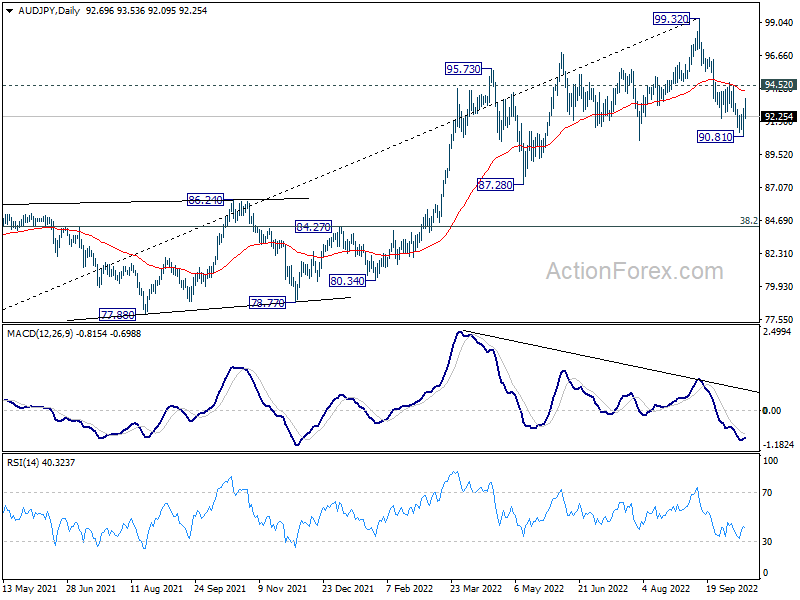Open the ActionForex.com watermark link
The image size is (800, 600).
[x=633, y=271]
